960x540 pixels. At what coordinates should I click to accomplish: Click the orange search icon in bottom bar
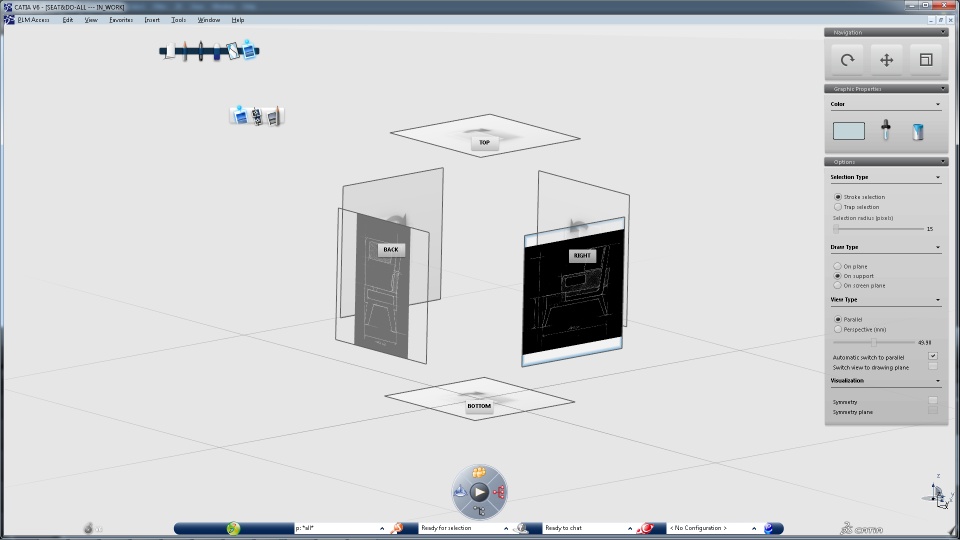click(x=397, y=528)
